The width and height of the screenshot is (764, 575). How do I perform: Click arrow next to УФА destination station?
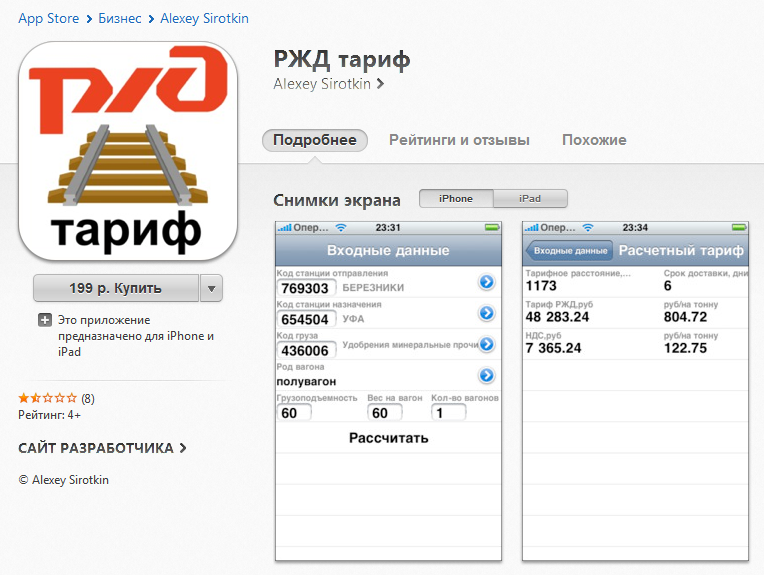(486, 313)
